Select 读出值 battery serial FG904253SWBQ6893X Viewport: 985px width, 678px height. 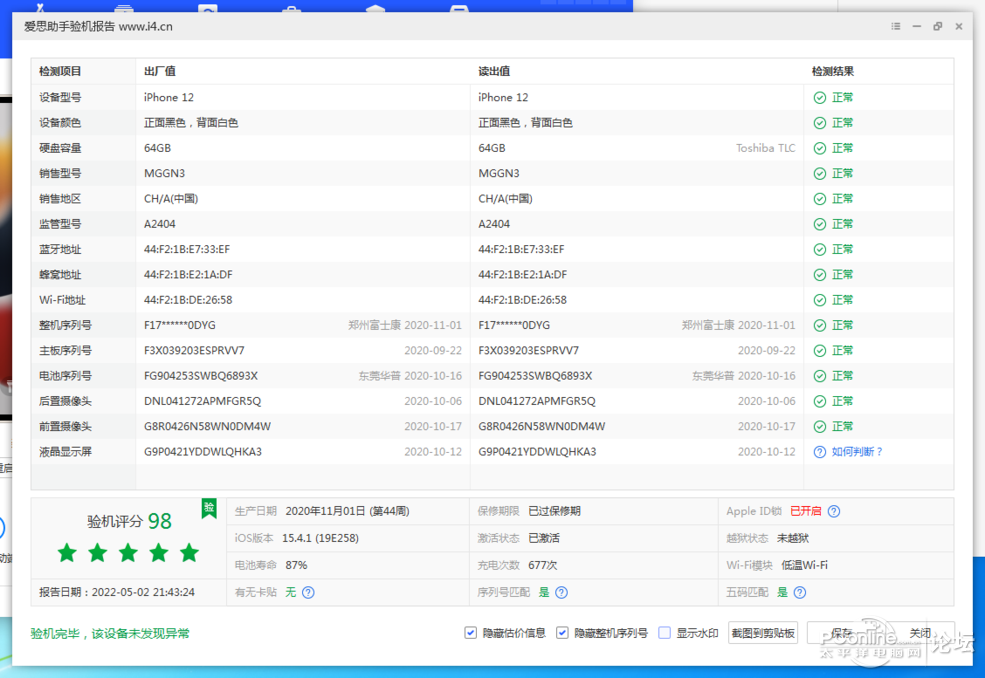(535, 376)
